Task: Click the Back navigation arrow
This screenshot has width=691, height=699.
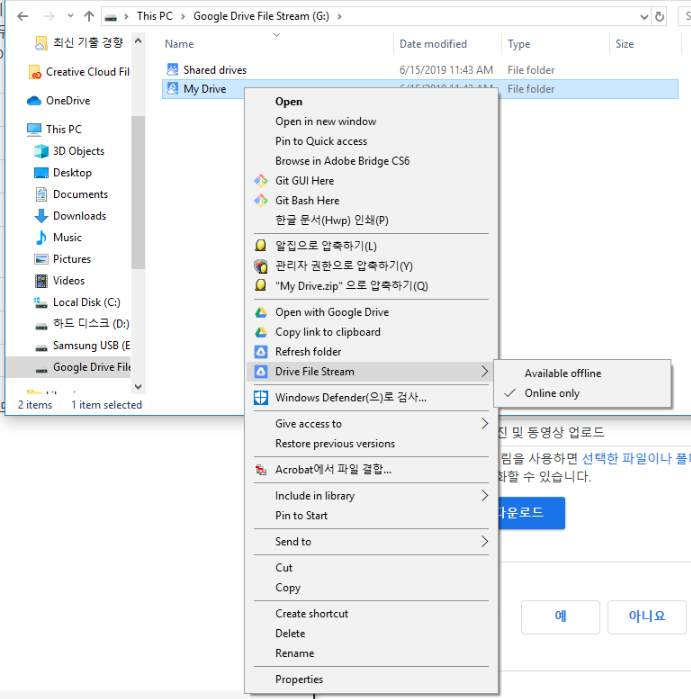Action: [22, 16]
